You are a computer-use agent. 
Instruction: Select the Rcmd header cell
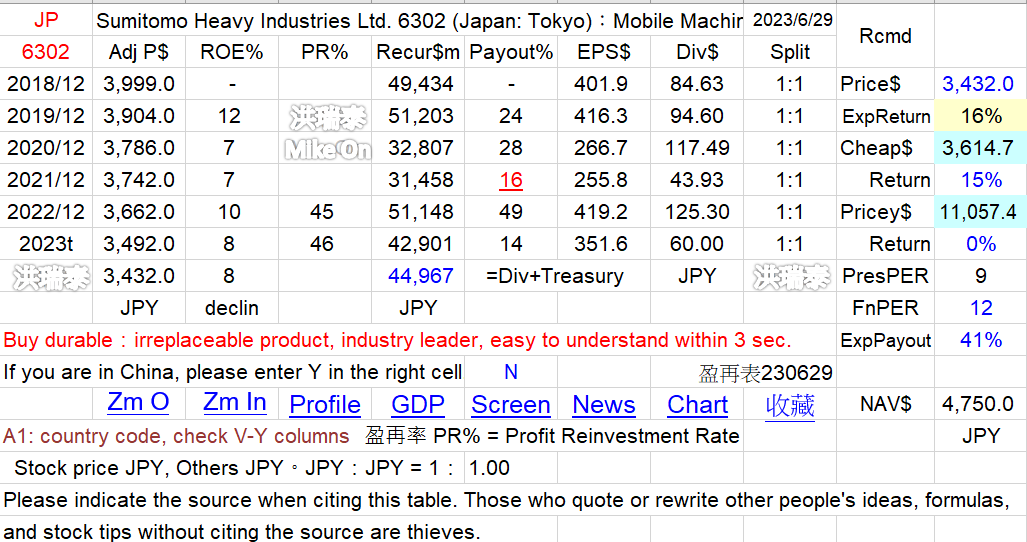coord(885,36)
